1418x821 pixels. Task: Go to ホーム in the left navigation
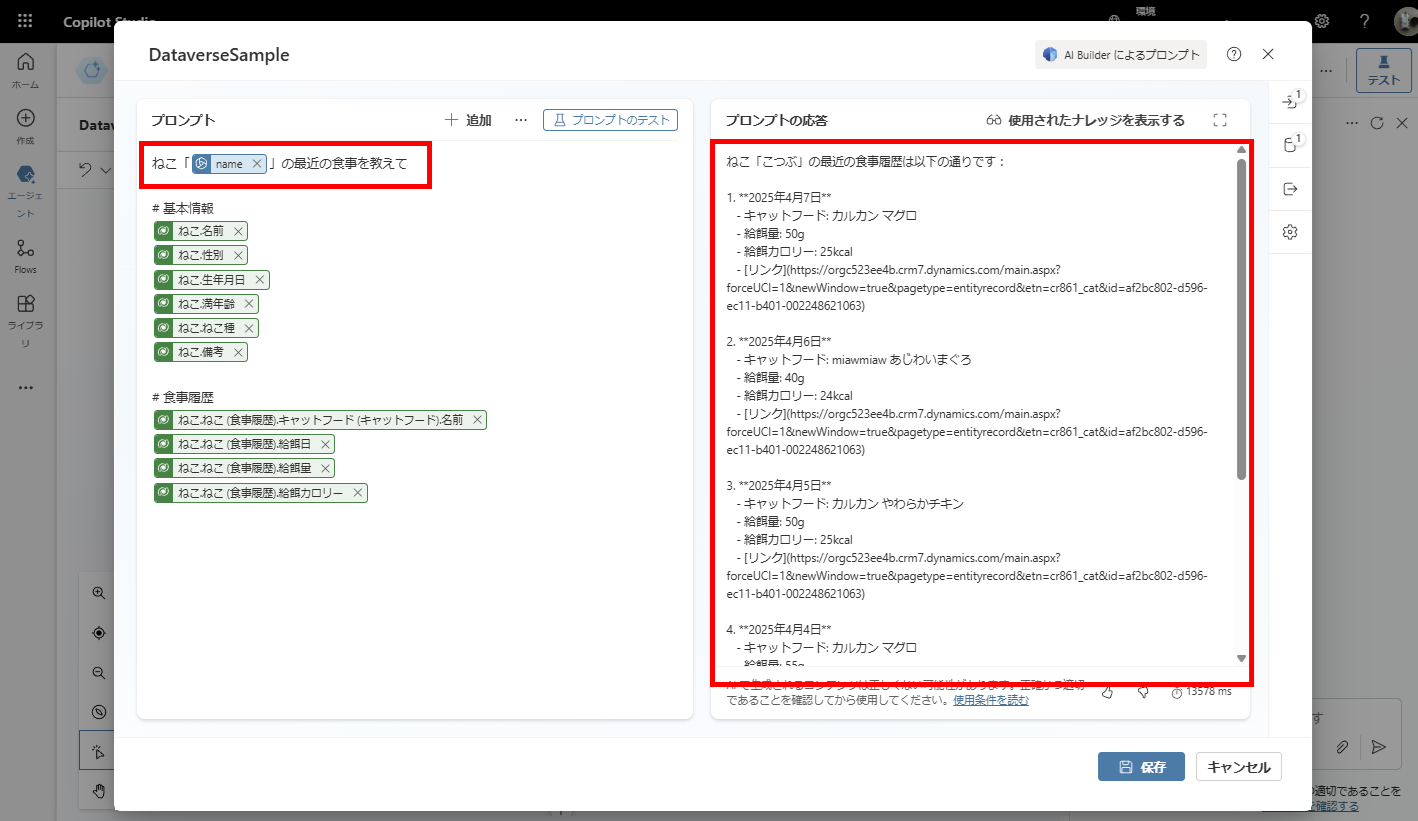click(x=26, y=70)
